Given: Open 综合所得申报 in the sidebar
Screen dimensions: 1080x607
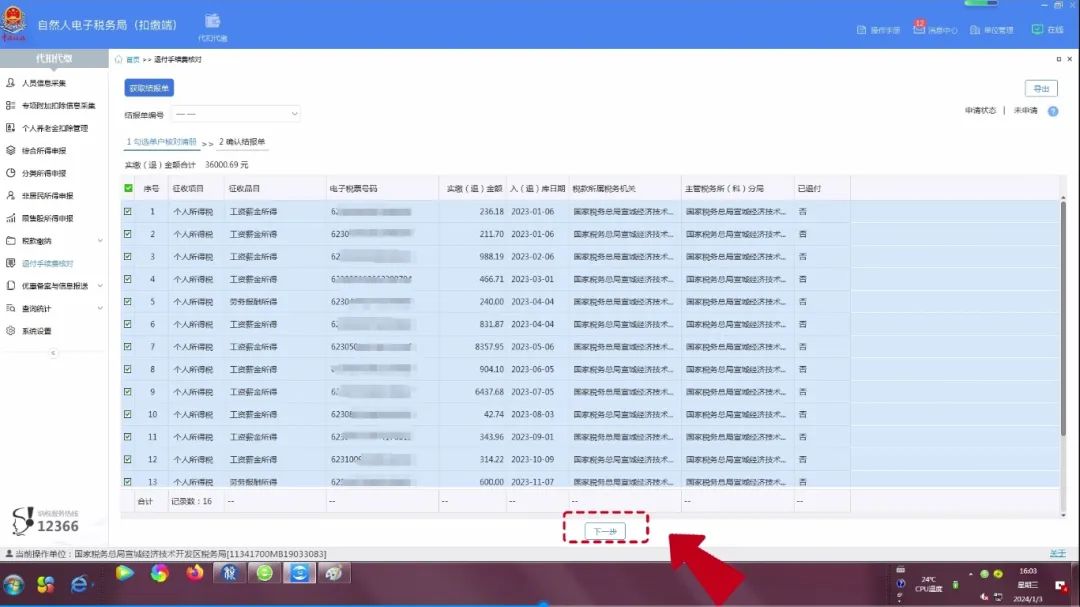Looking at the screenshot, I should click(x=44, y=151).
